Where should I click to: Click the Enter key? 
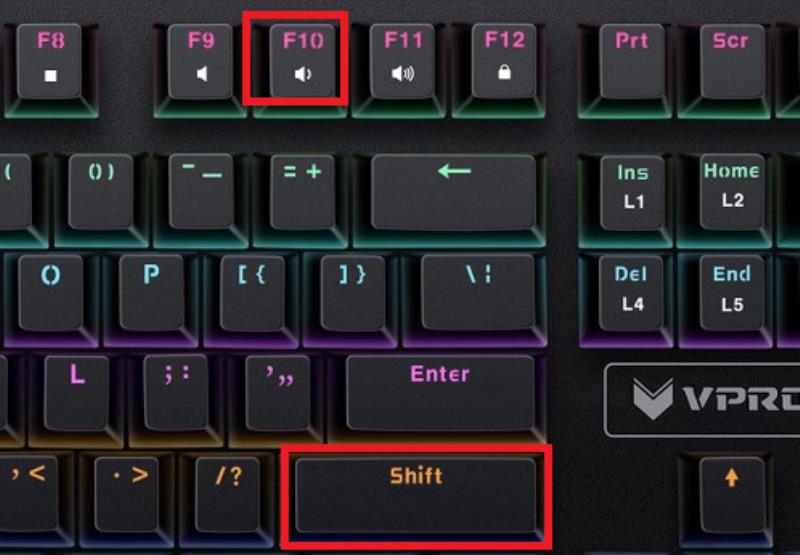coord(440,393)
